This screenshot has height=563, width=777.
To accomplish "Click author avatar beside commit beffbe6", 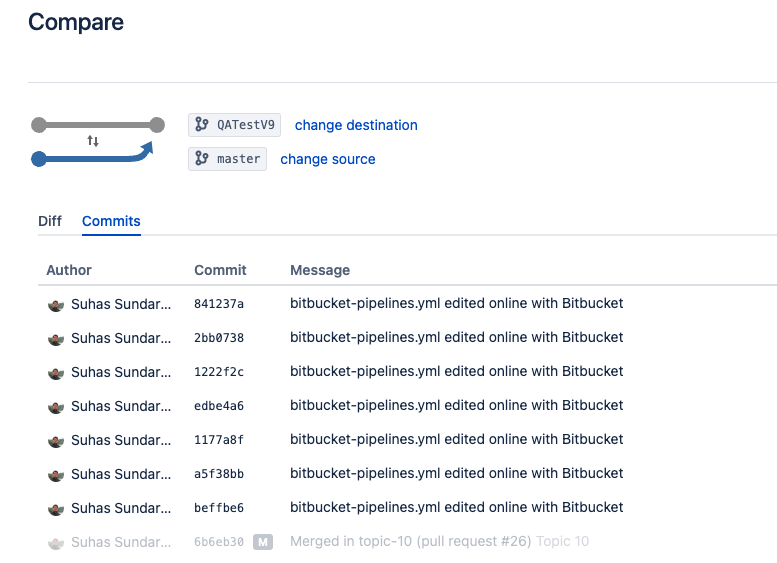I will click(56, 508).
